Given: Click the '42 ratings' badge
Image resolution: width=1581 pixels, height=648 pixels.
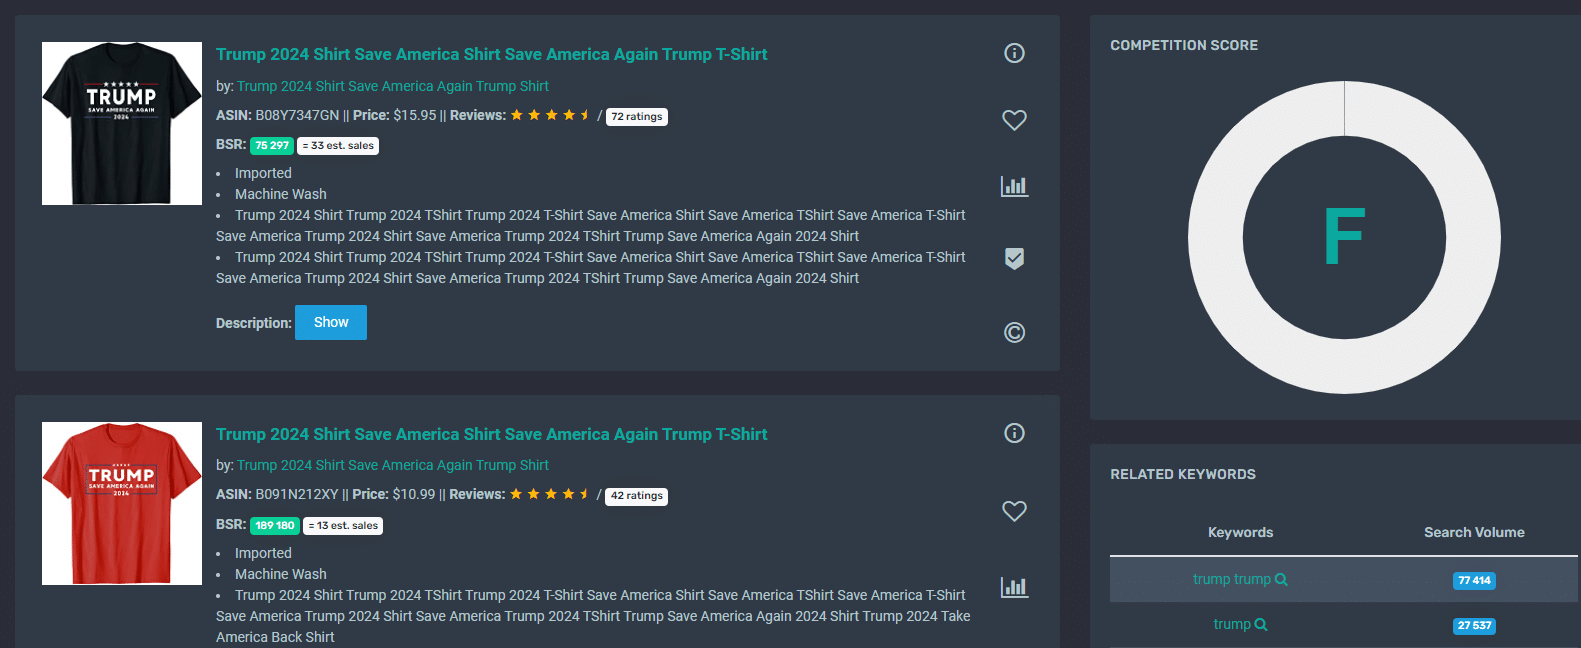Looking at the screenshot, I should (637, 496).
